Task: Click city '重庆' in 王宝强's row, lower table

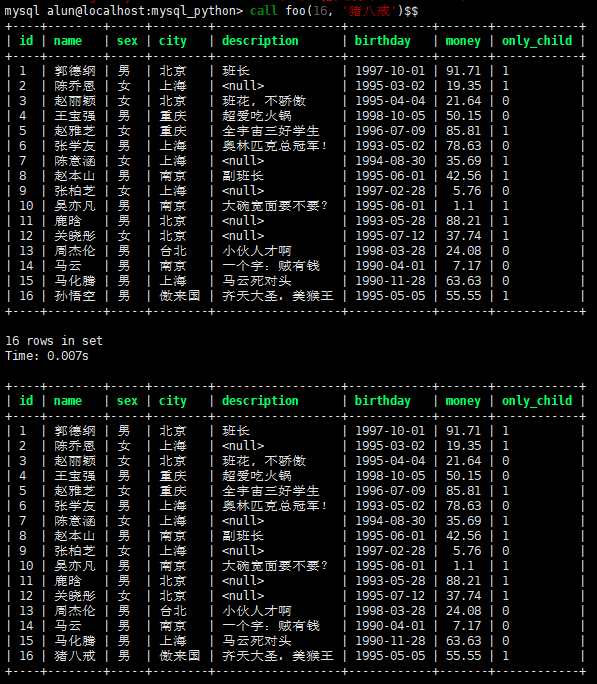Action: pyautogui.click(x=173, y=476)
